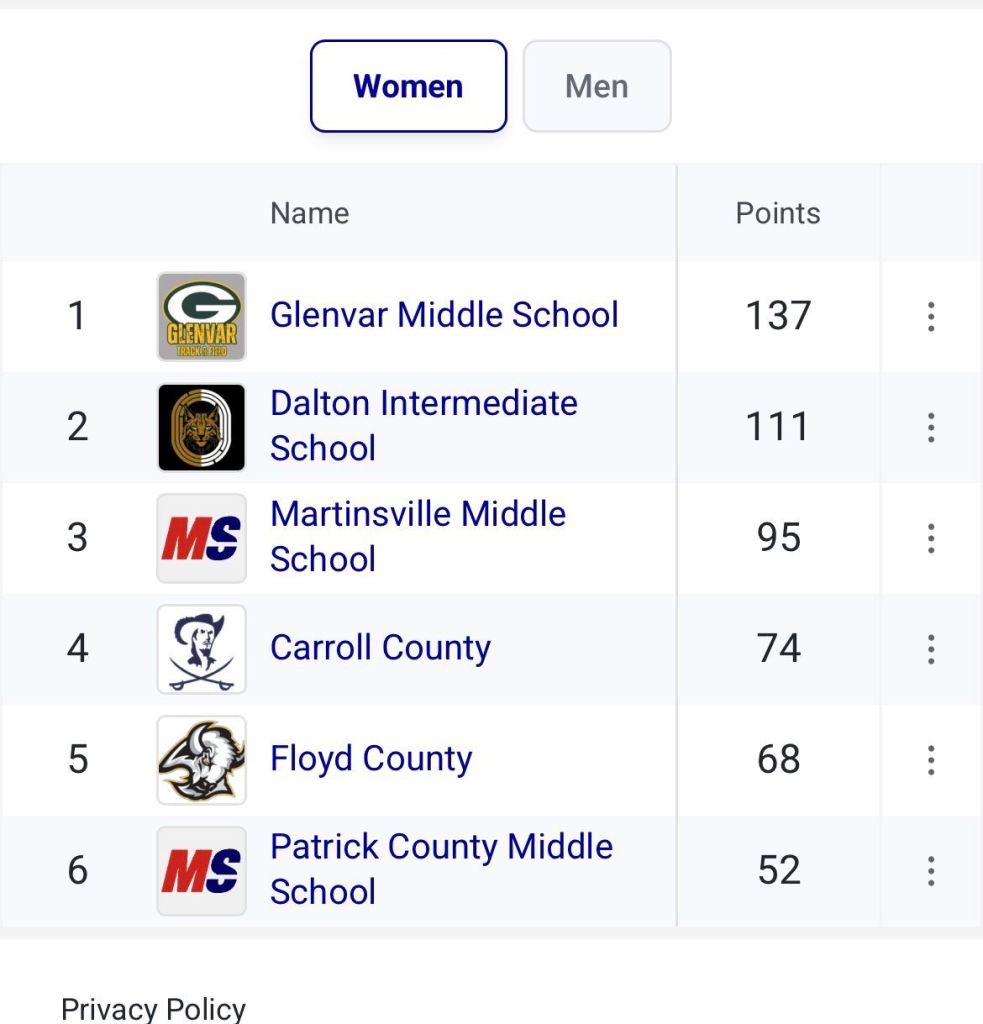
Task: Open the Dalton Intermediate School team link
Action: pyautogui.click(x=423, y=426)
